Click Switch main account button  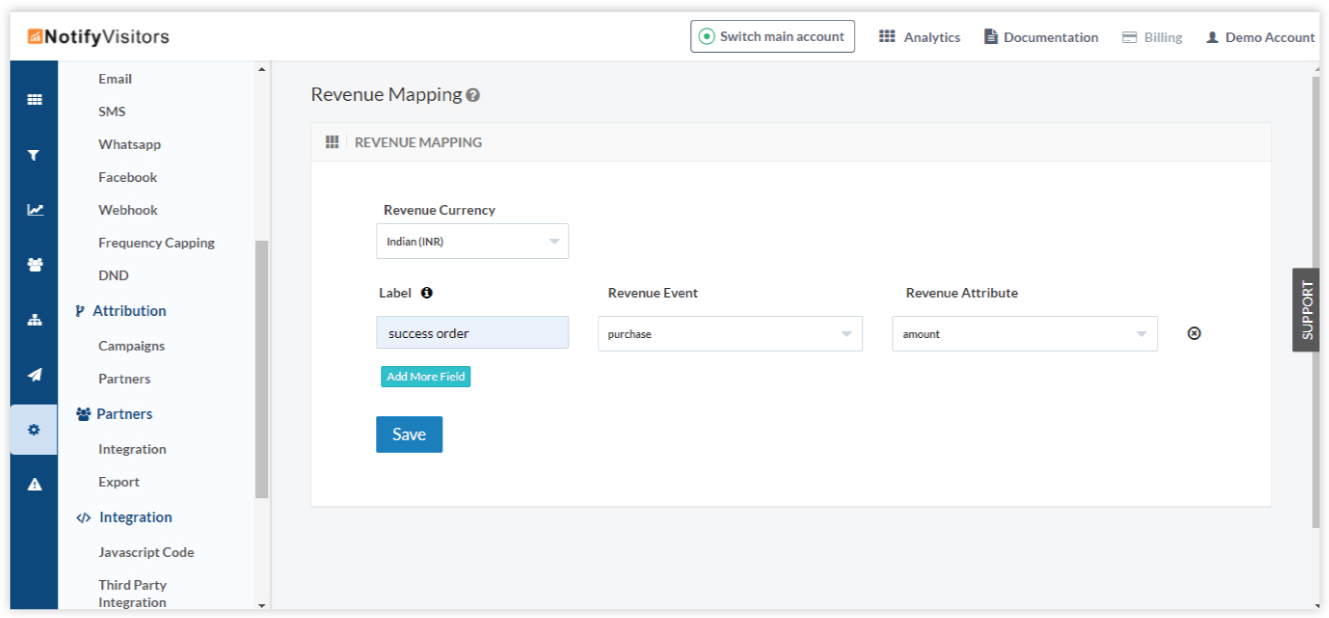pos(772,37)
